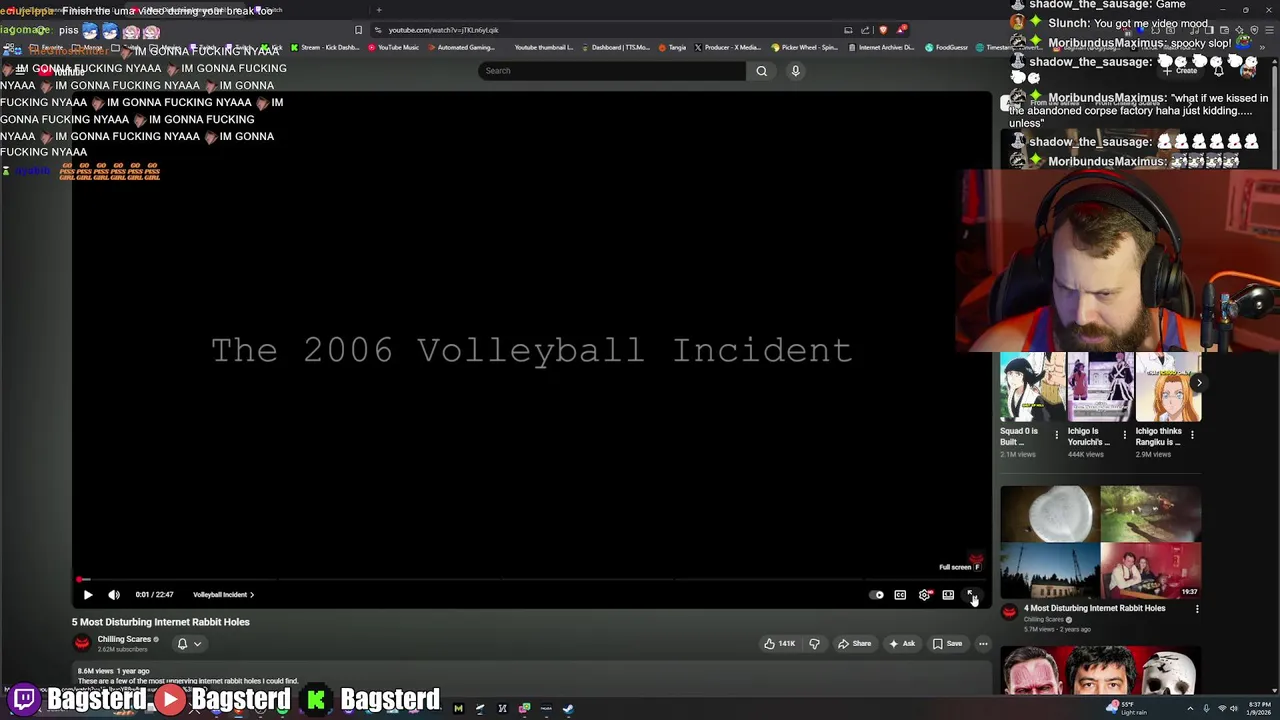Play the YouTube video
Viewport: 1280px width, 720px height.
pos(88,595)
